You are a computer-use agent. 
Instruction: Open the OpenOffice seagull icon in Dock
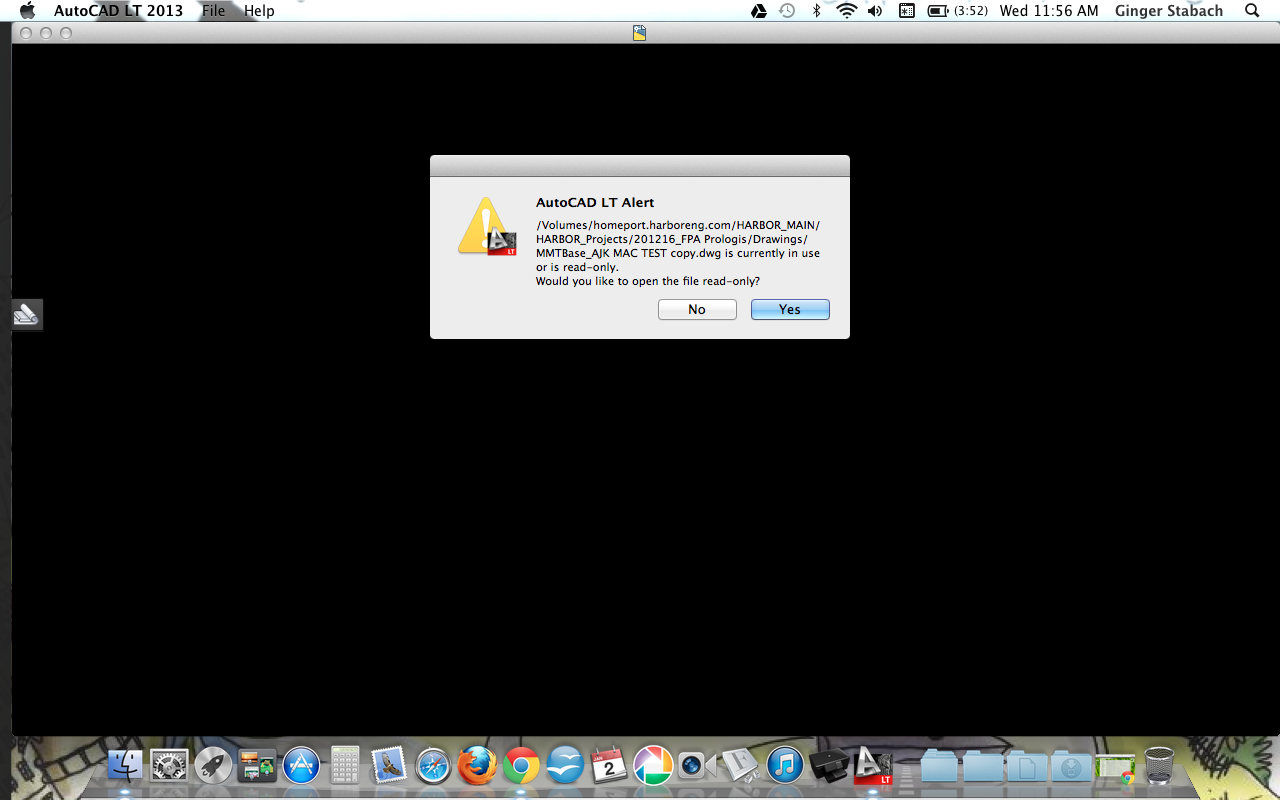click(565, 766)
